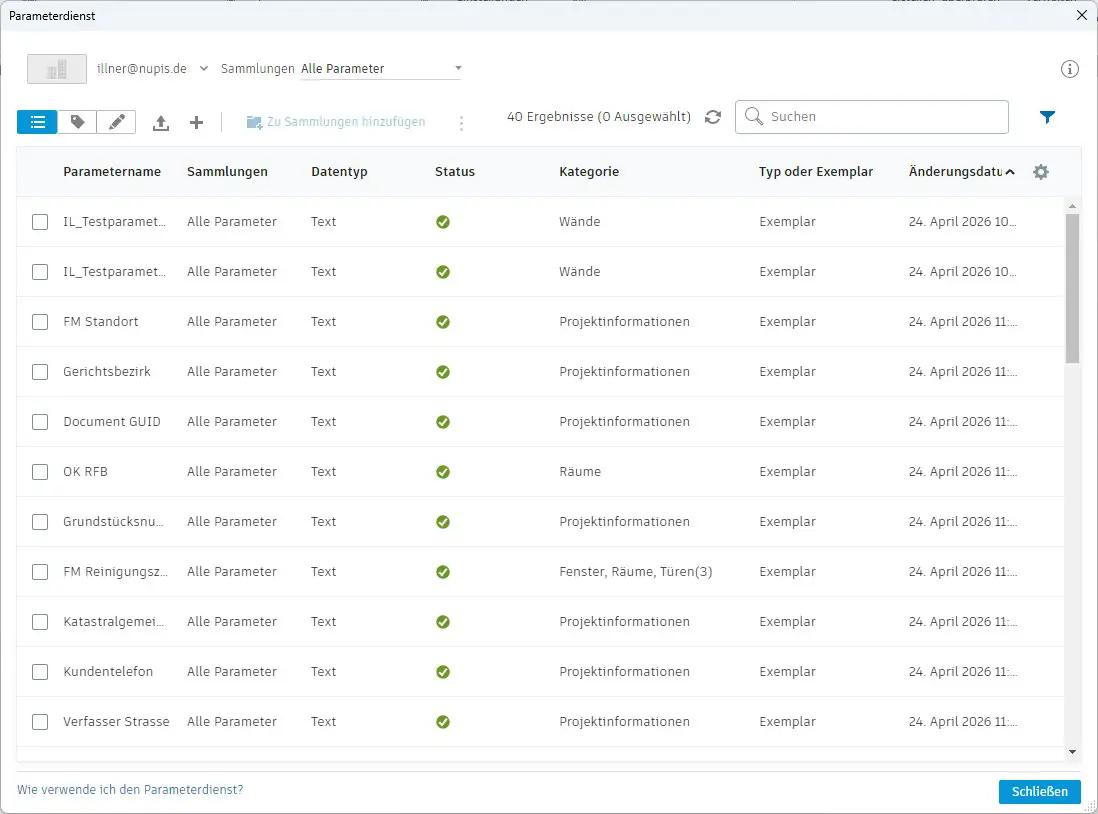Viewport: 1098px width, 814px height.
Task: Activate the pencil edit mode icon
Action: (116, 122)
